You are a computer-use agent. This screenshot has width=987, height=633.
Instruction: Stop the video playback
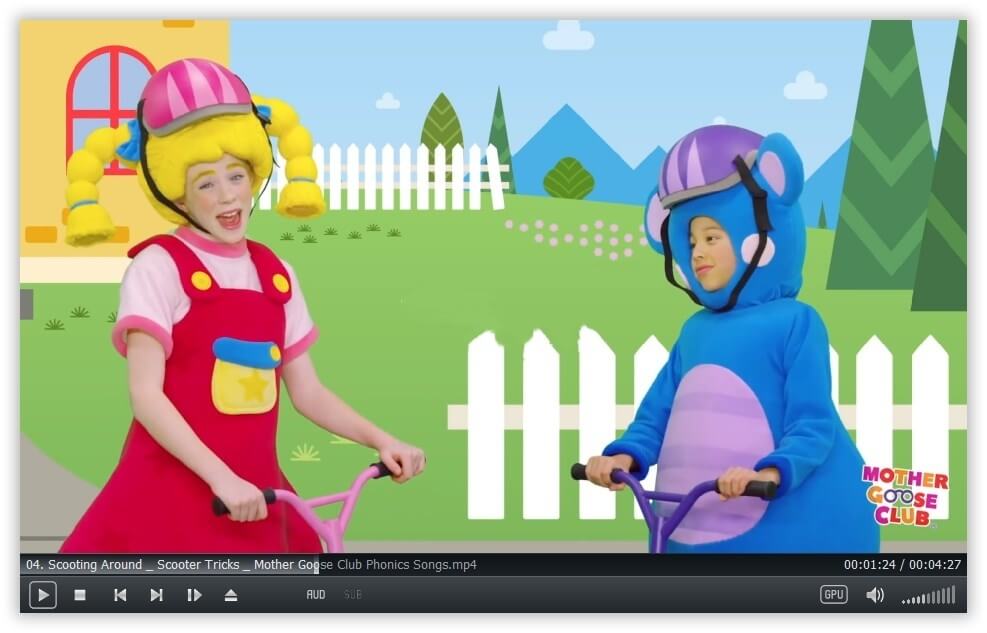(80, 595)
